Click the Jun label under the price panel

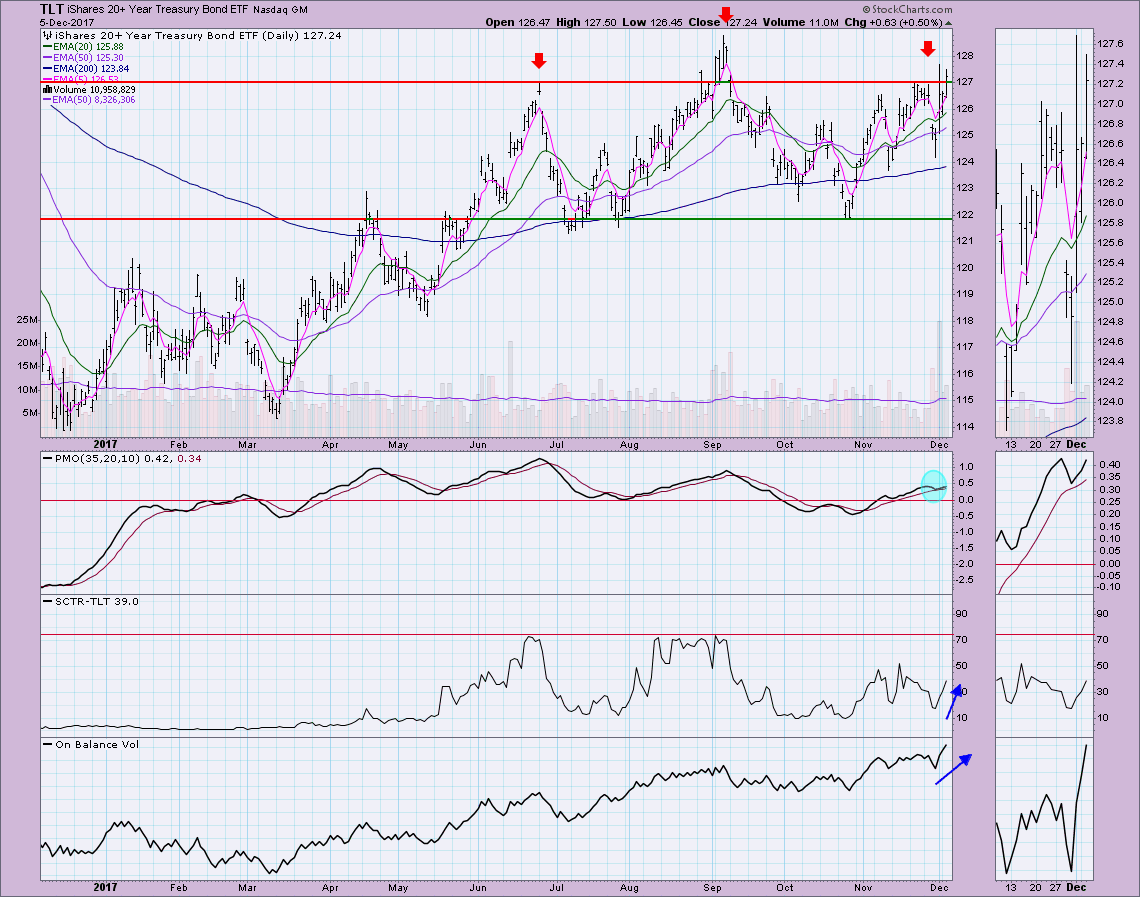pos(478,444)
